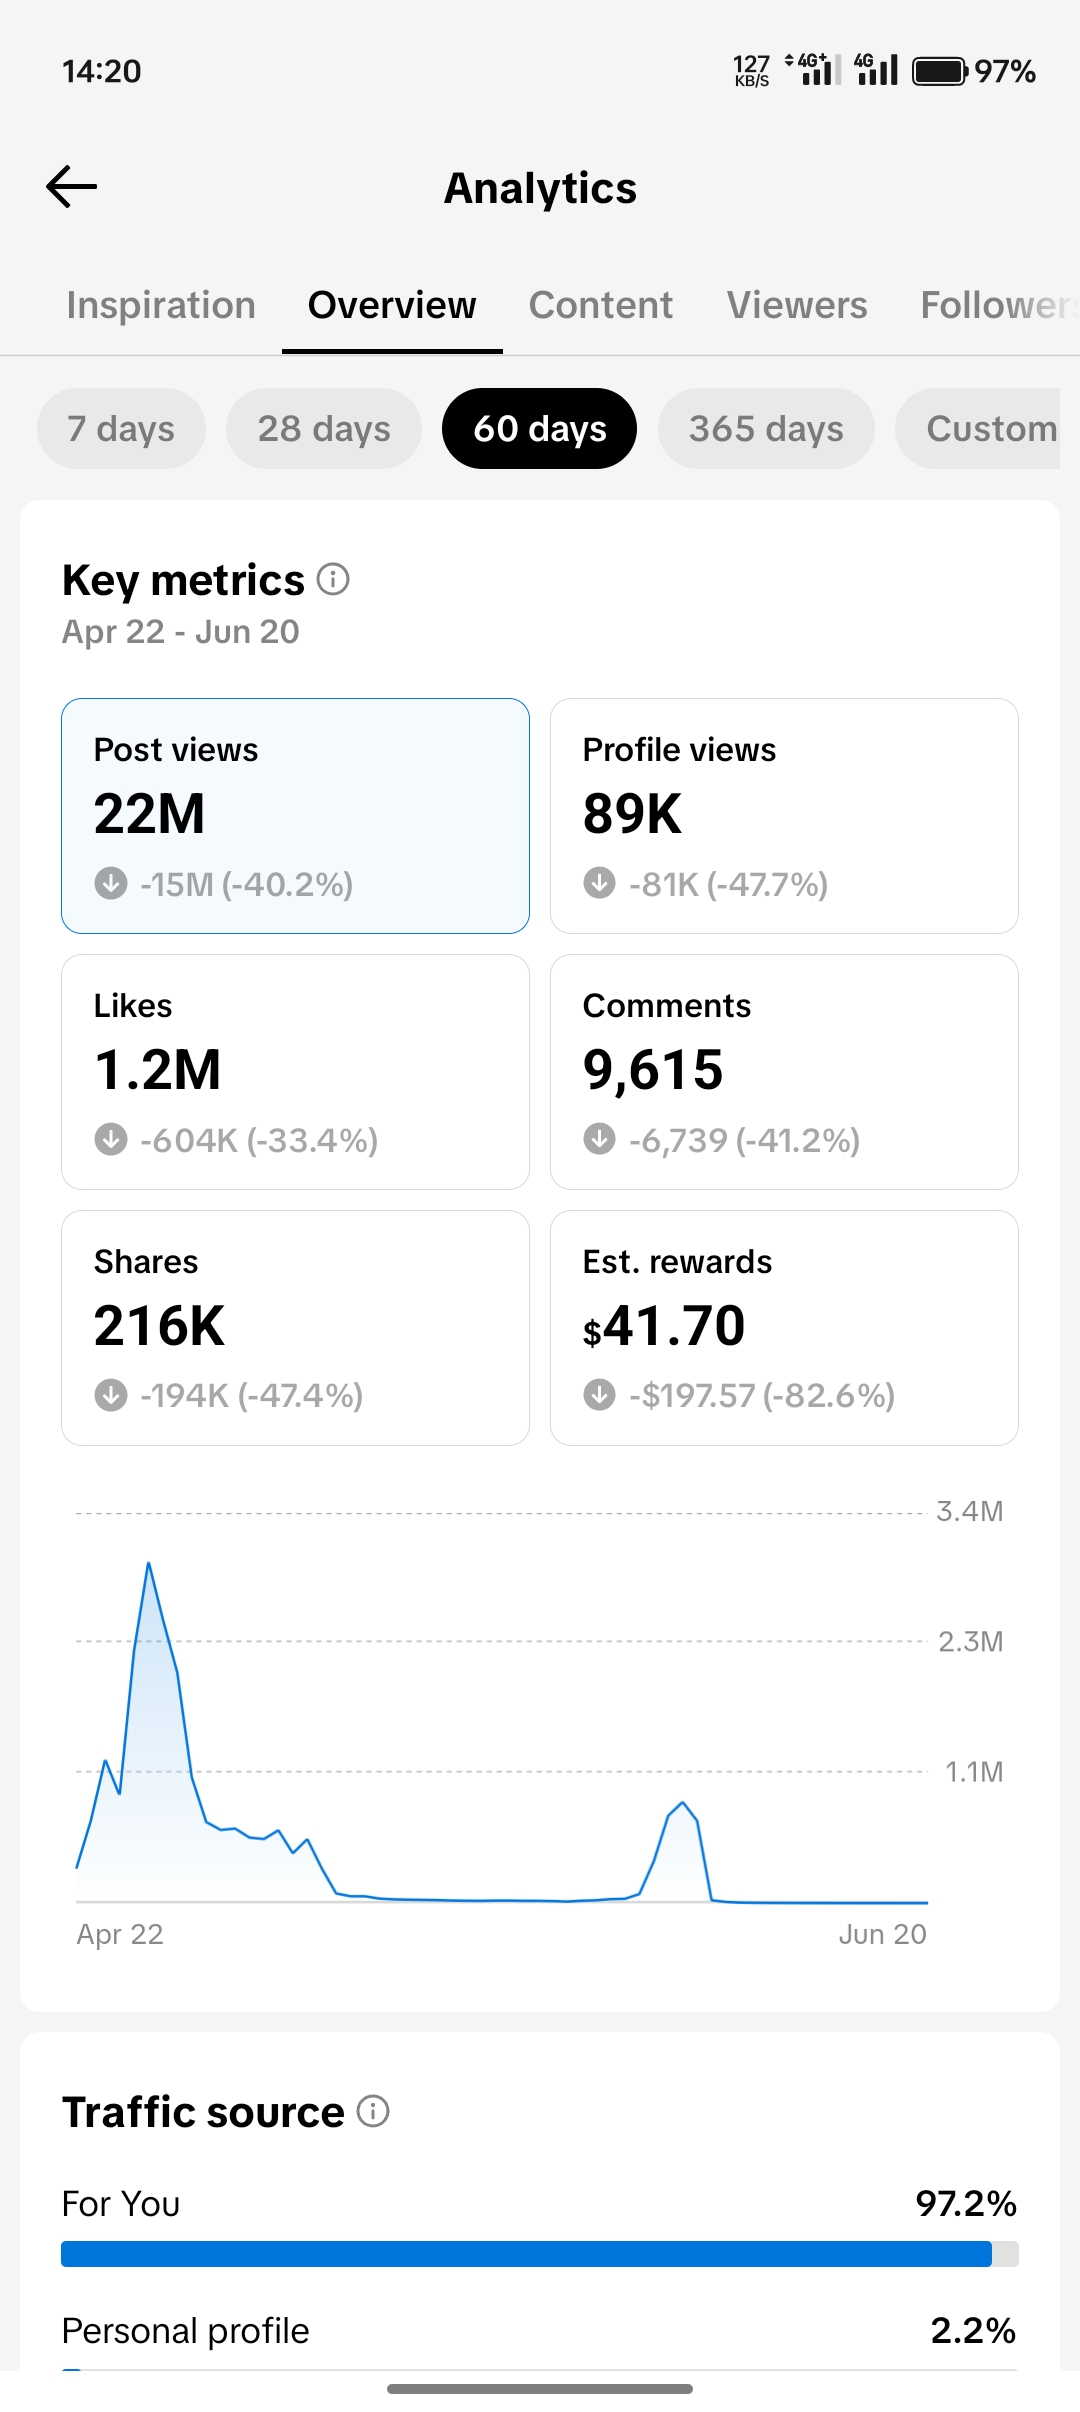Select the Comments metric card
The image size is (1080, 2412).
[x=784, y=1072]
